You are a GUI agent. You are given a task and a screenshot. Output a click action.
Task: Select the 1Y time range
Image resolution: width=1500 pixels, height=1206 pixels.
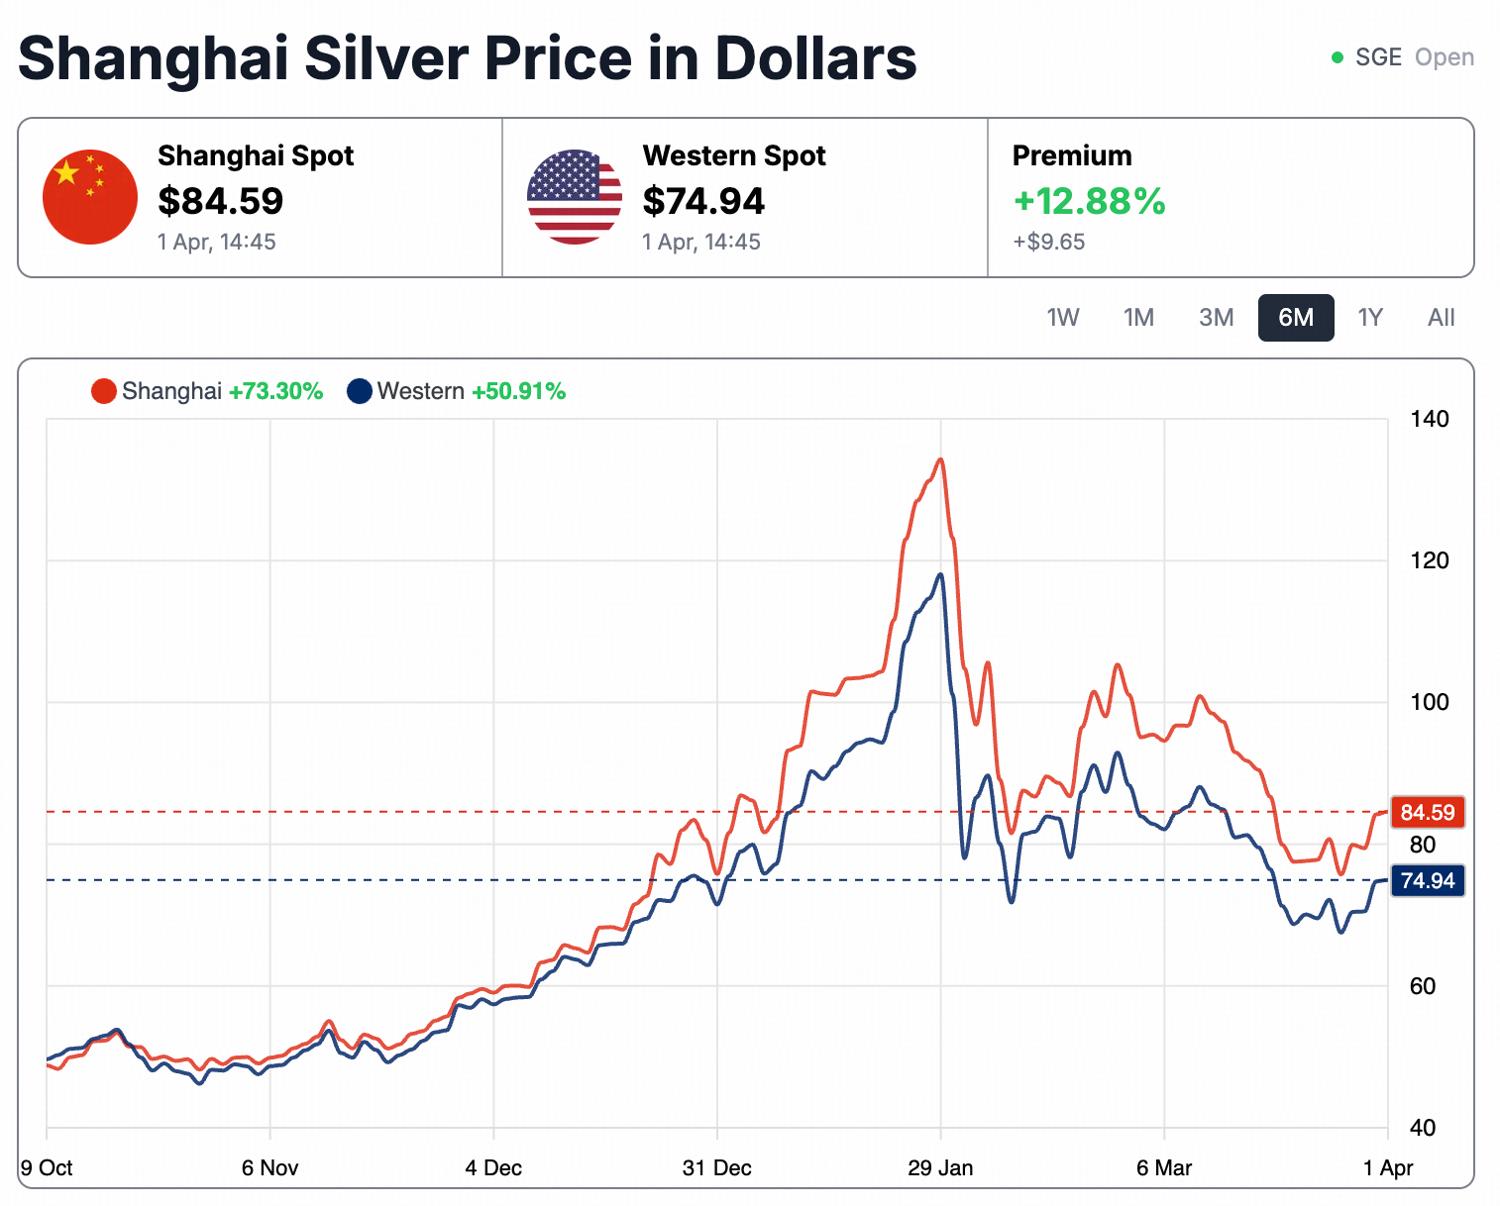tap(1371, 318)
